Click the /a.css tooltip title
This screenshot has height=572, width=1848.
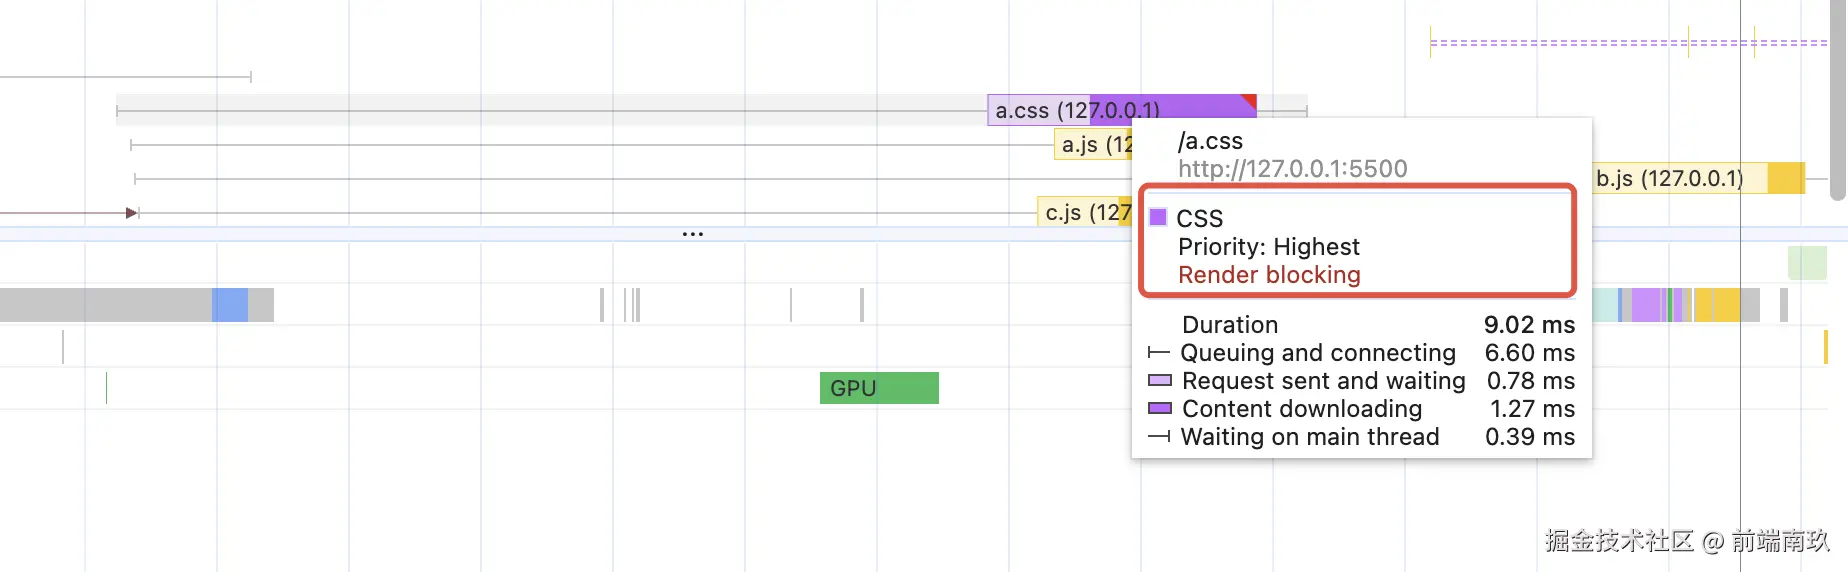pos(1210,141)
